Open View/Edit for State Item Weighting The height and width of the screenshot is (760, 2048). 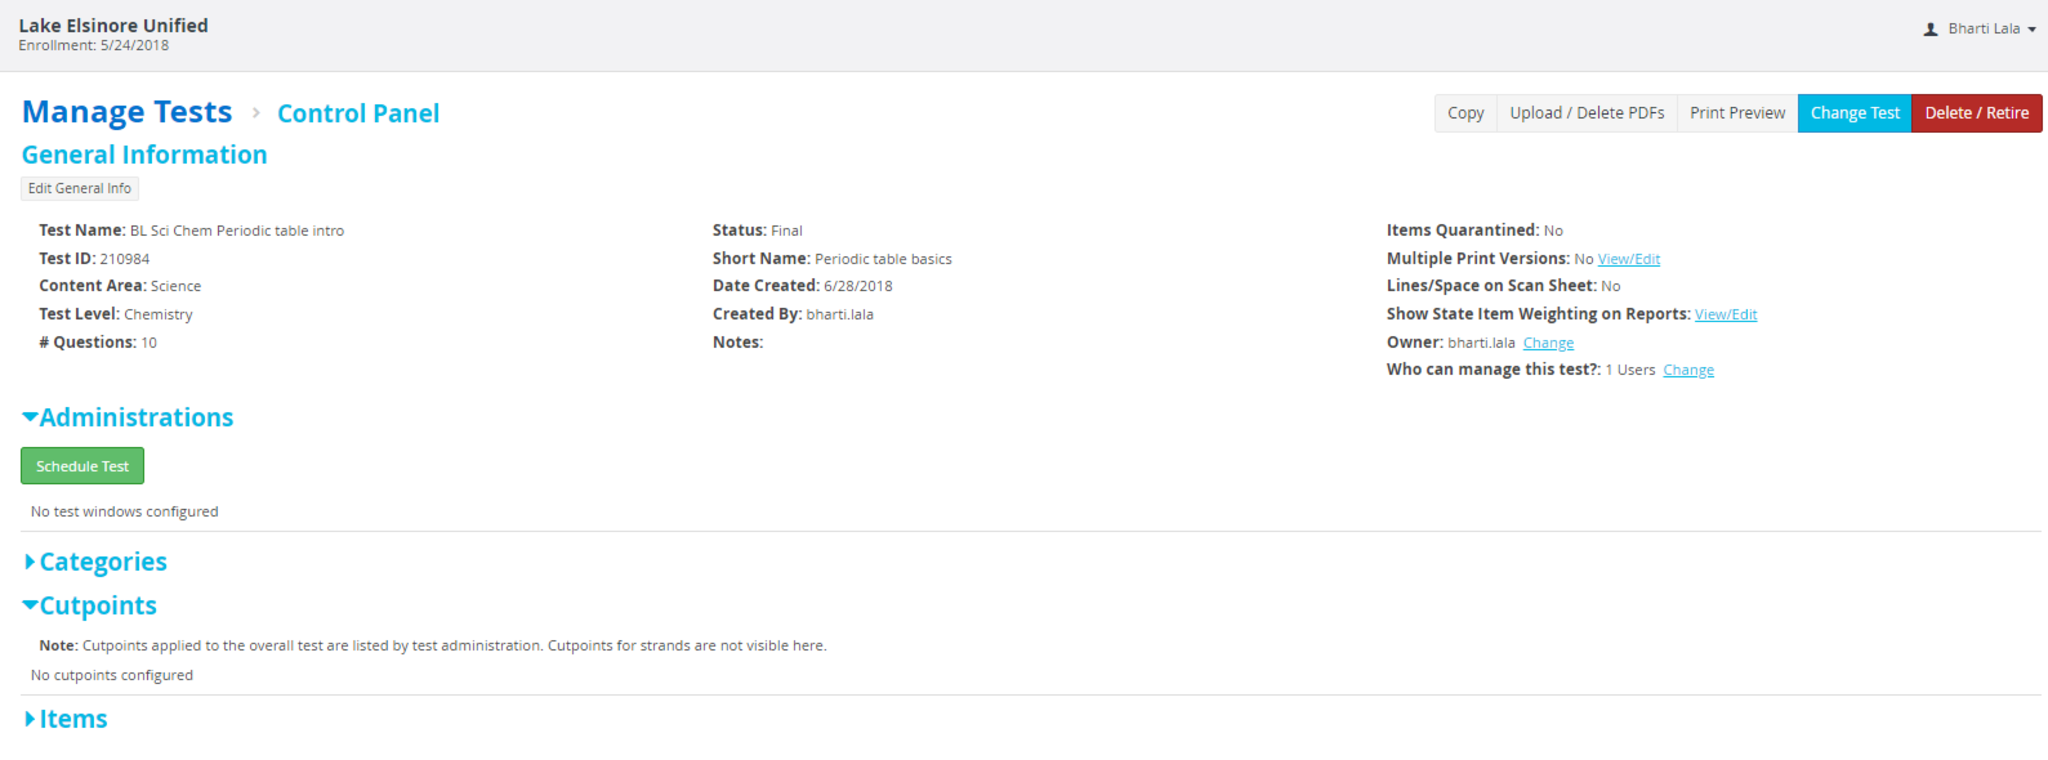tap(1725, 315)
